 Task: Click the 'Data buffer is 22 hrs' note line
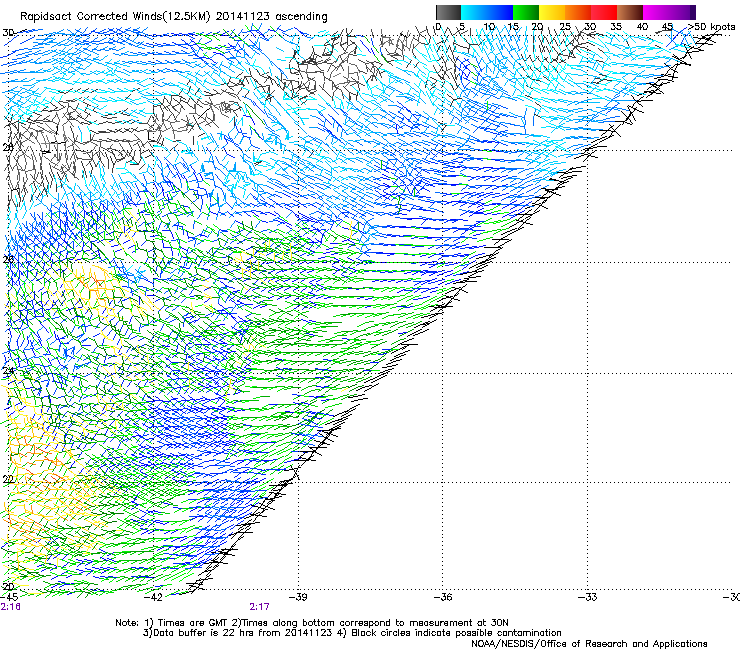coord(352,633)
